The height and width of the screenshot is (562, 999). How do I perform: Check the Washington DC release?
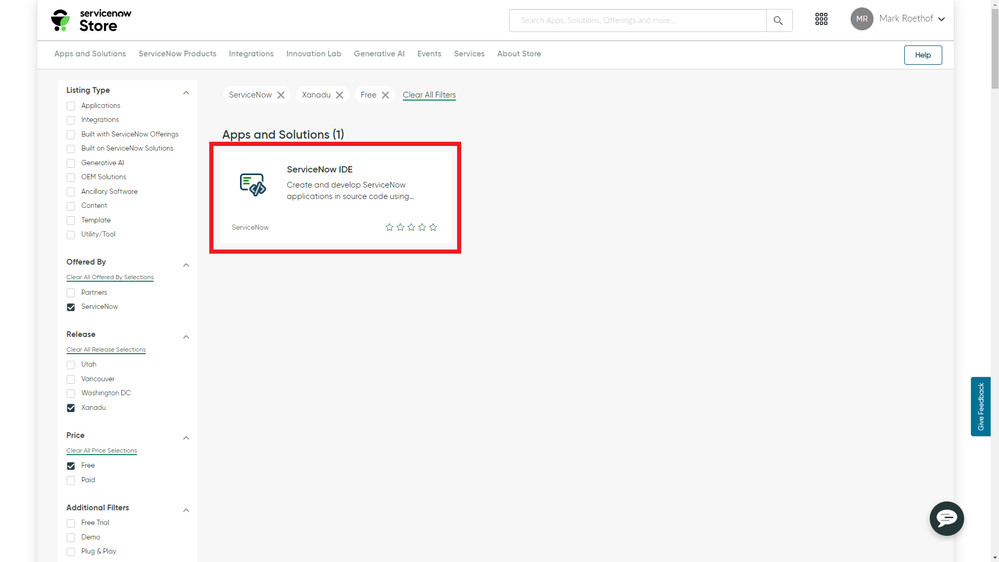71,394
